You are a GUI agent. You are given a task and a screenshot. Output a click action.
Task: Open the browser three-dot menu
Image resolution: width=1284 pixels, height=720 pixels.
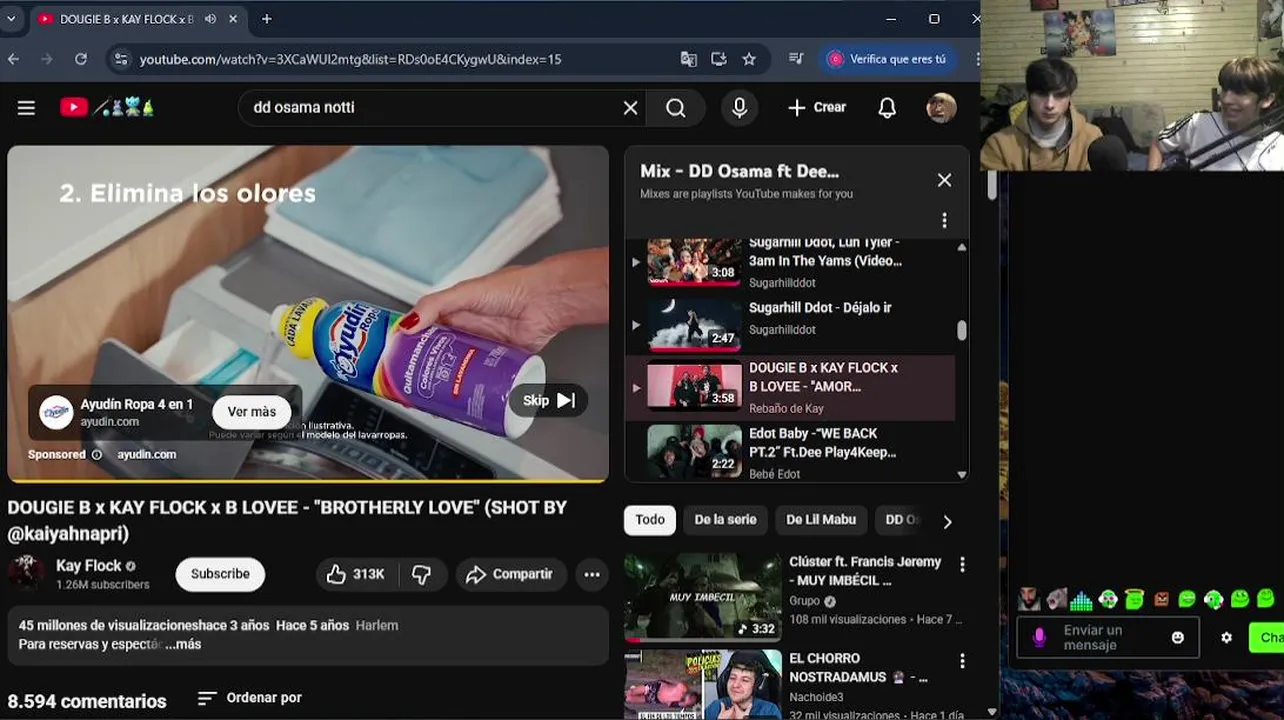tap(978, 59)
